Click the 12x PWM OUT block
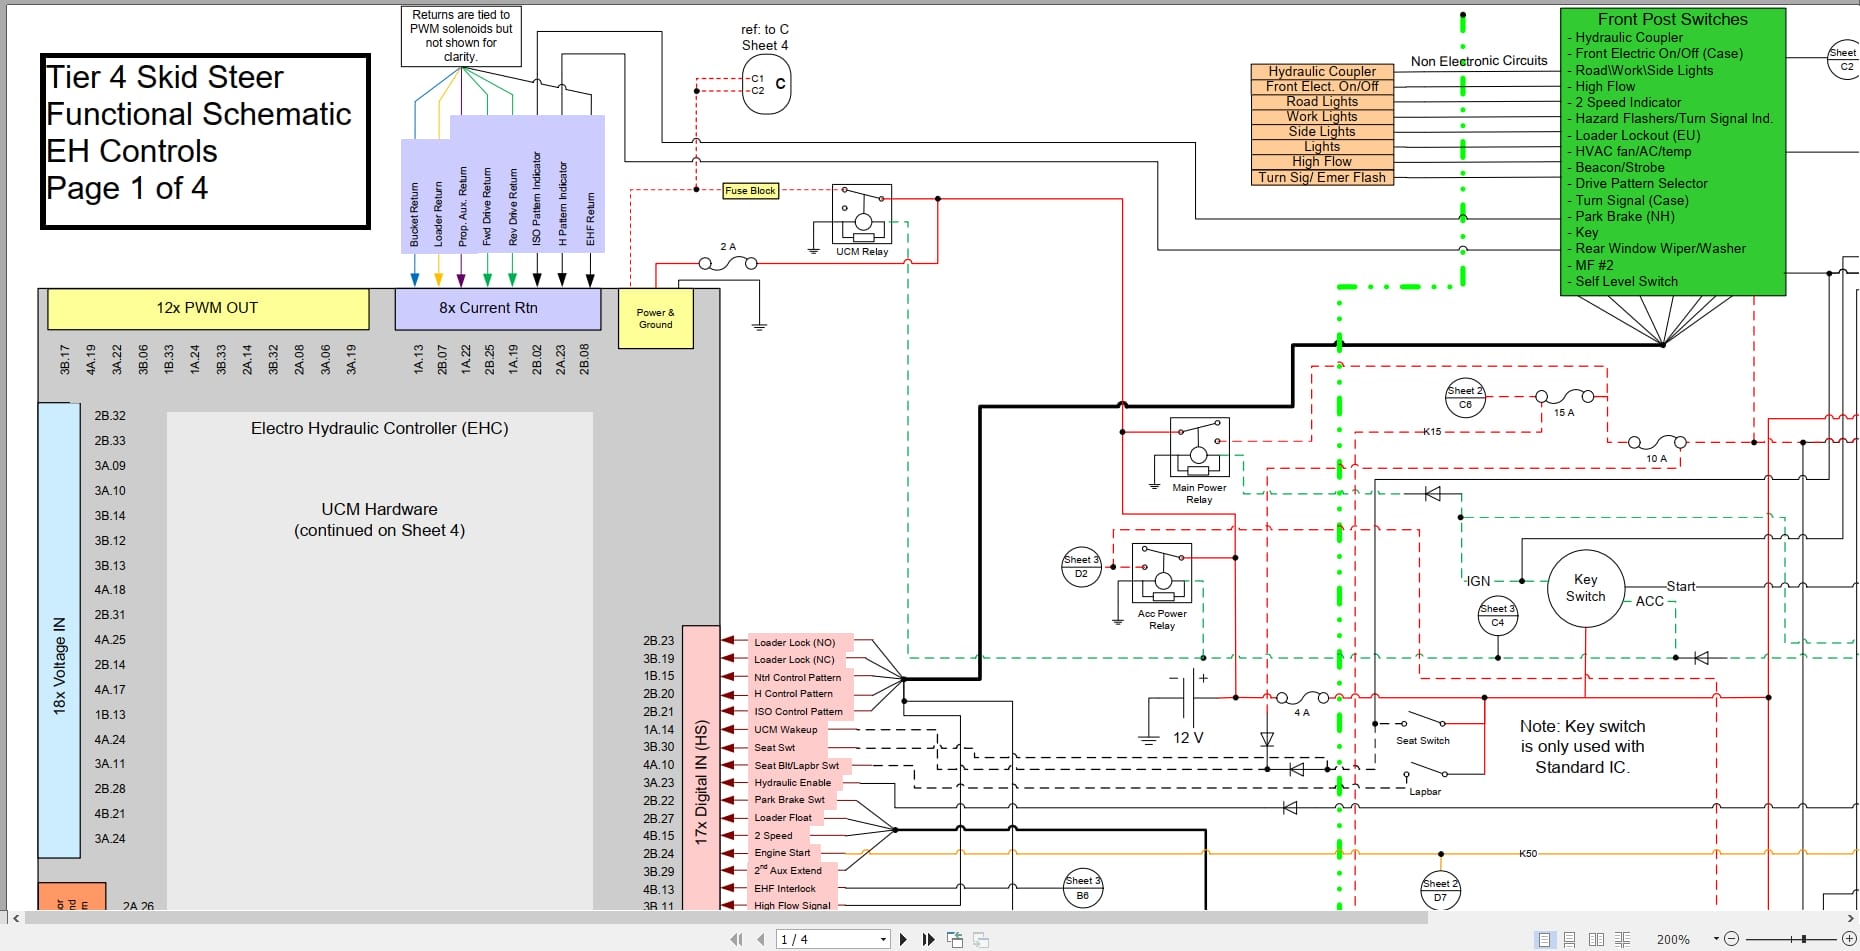Screen dimensions: 1860x951 [x=208, y=309]
